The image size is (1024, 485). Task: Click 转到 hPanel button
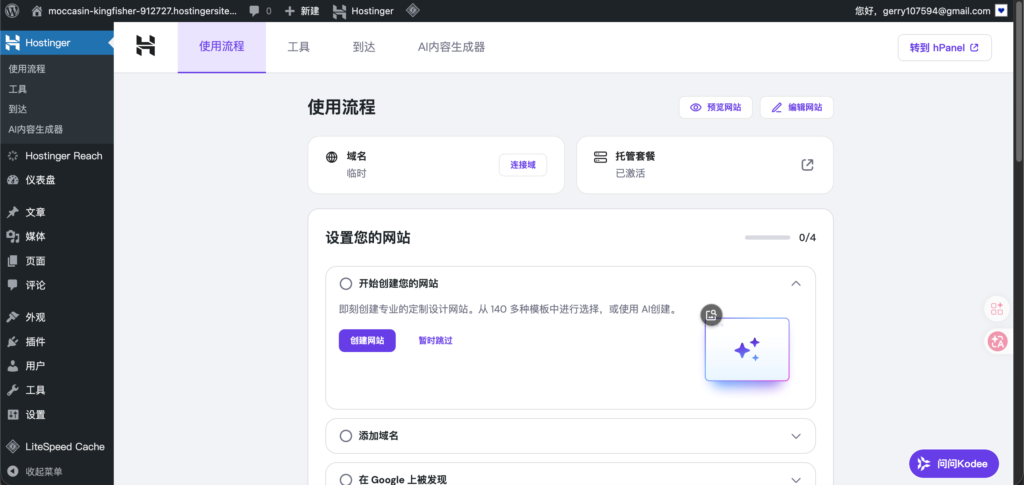(x=944, y=48)
